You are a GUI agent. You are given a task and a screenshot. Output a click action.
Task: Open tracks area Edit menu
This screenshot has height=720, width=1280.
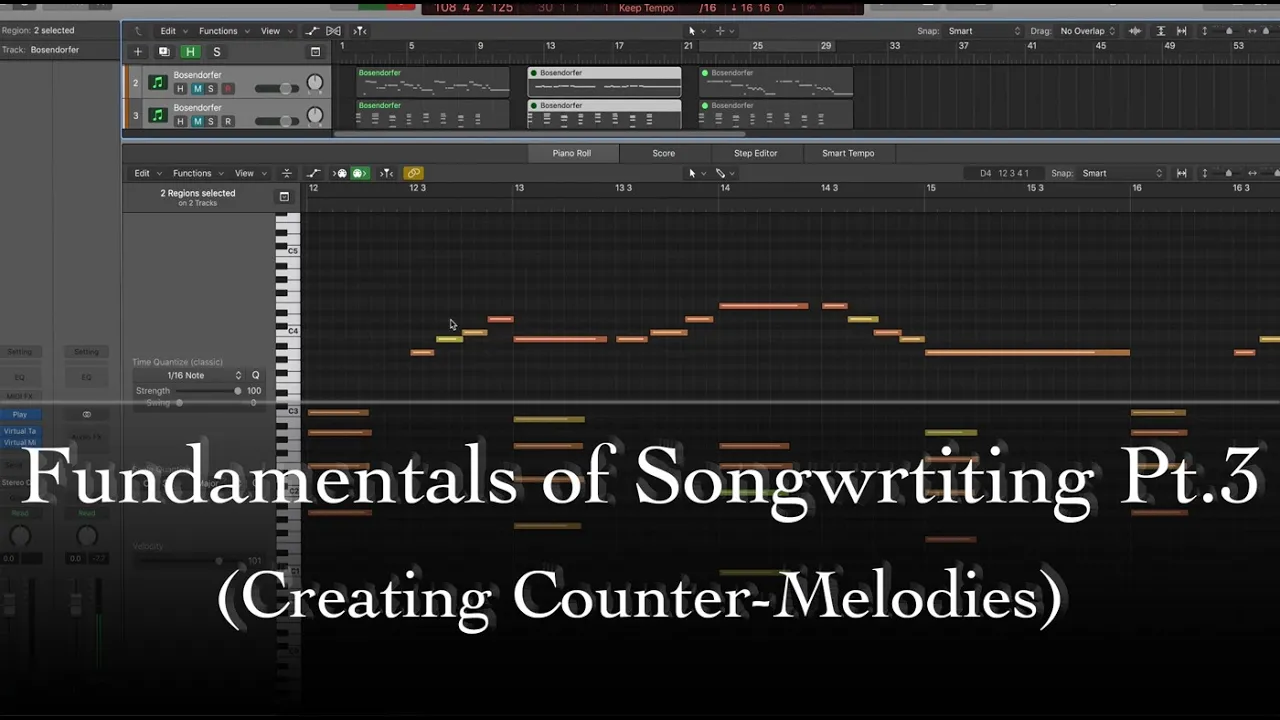(x=173, y=31)
